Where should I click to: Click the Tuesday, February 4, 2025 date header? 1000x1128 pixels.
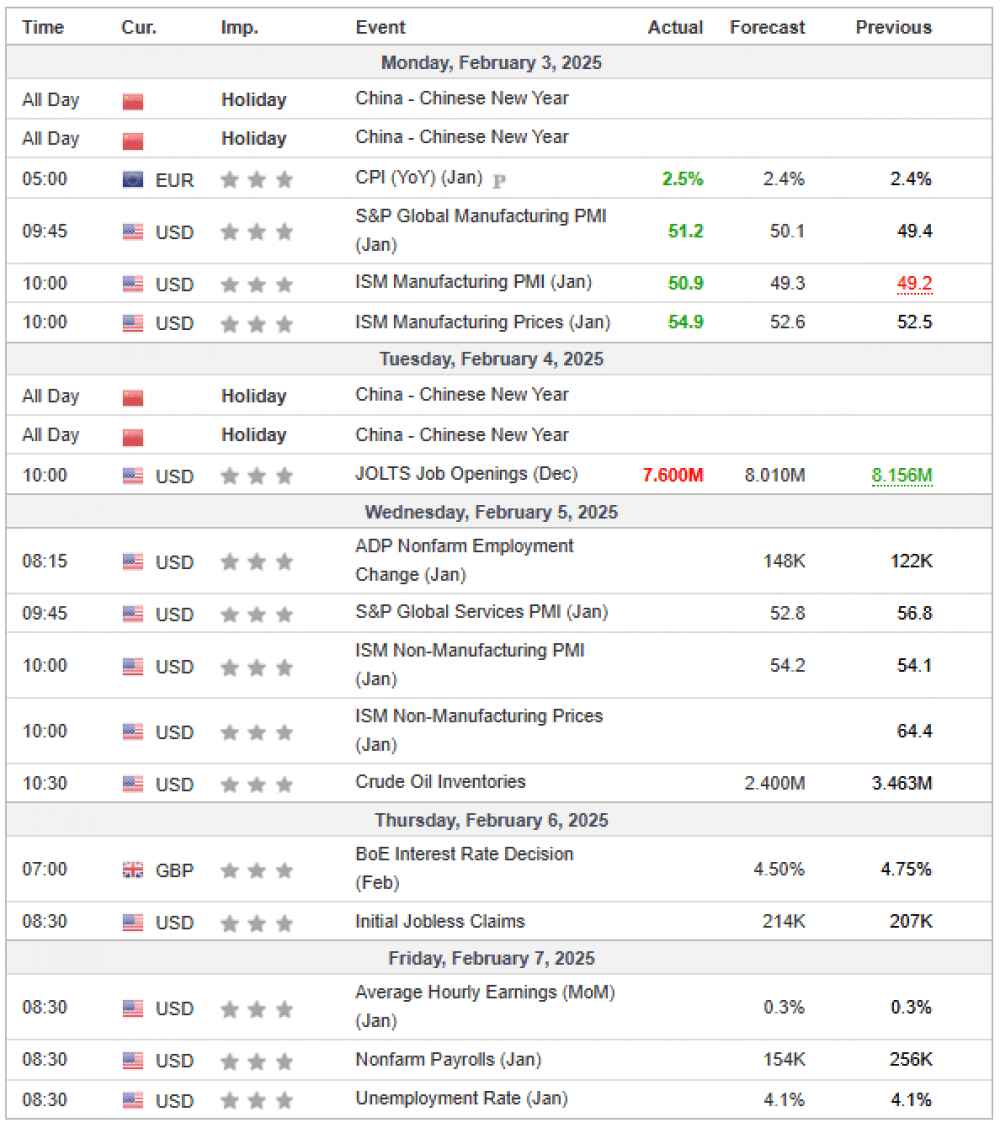tap(491, 359)
